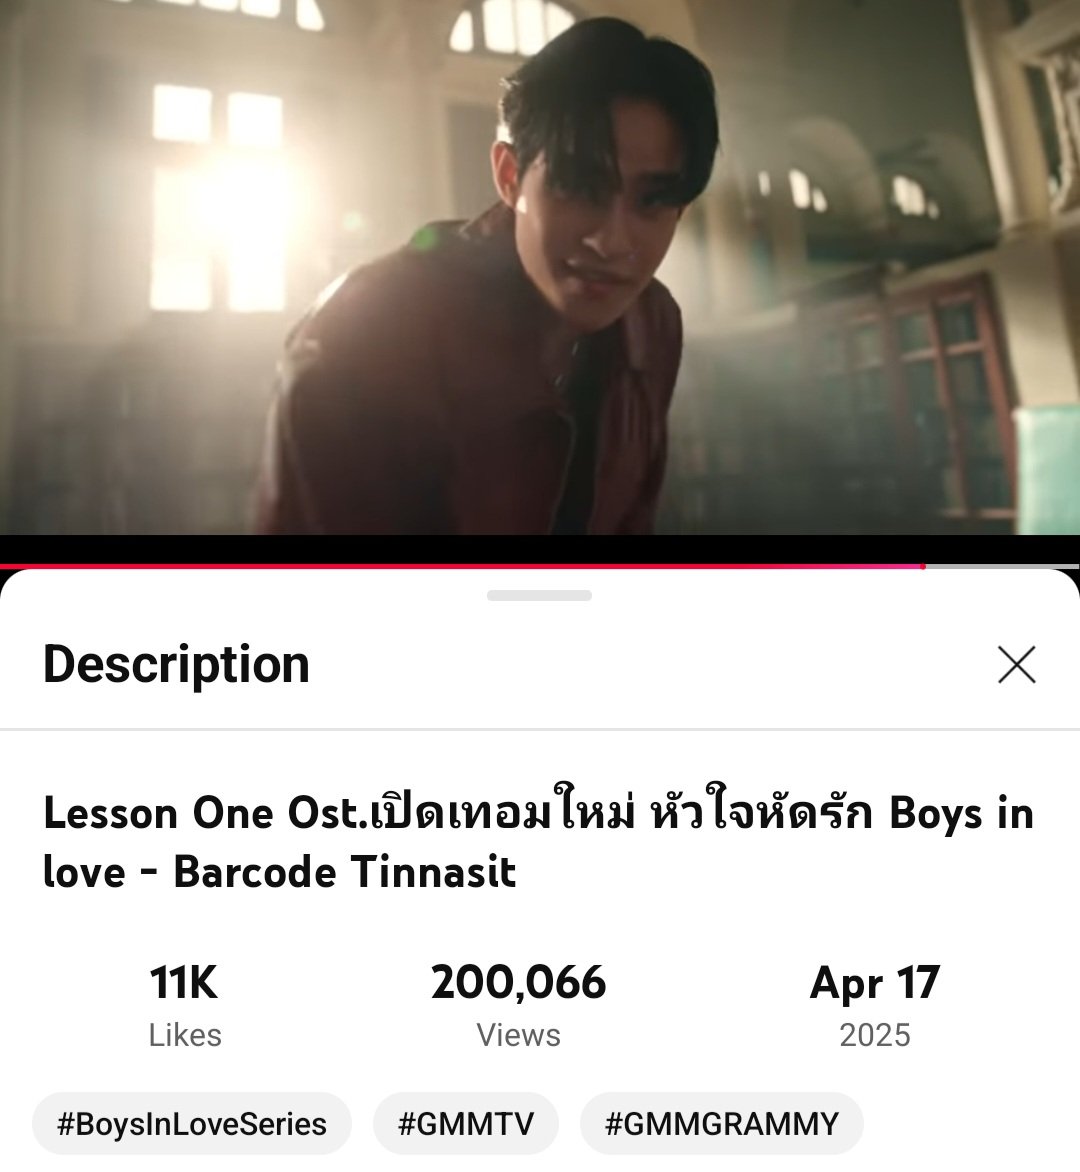Click the gray unplayed portion of progress bar
The image size is (1080, 1172).
(x=1002, y=567)
